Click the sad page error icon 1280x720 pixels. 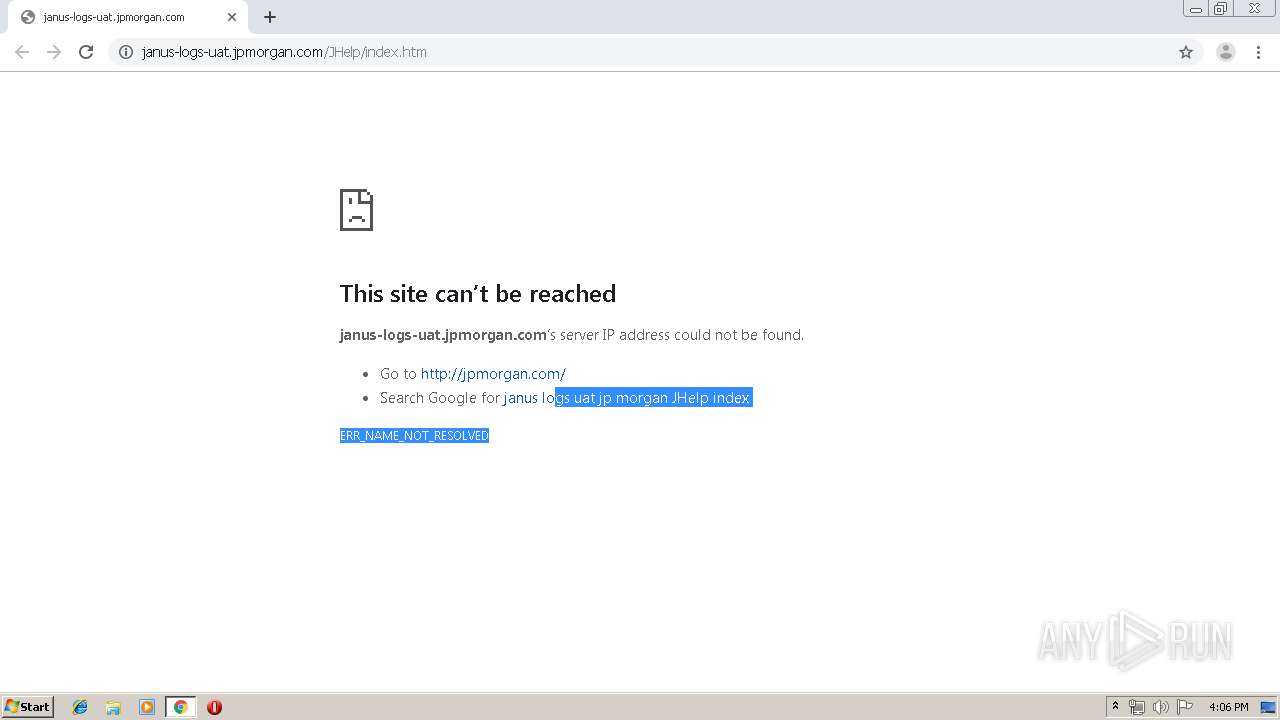(356, 210)
